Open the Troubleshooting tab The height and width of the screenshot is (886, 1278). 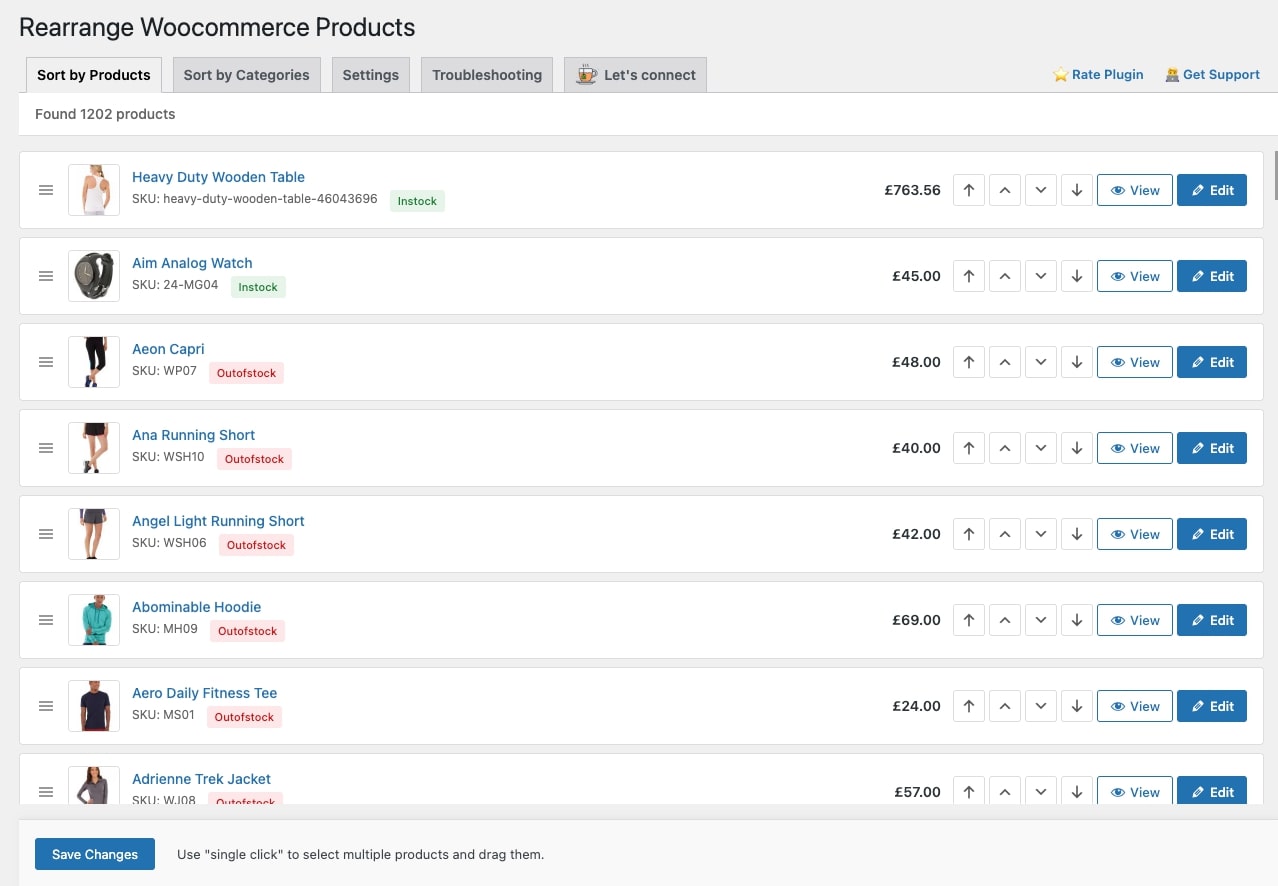[x=486, y=74]
